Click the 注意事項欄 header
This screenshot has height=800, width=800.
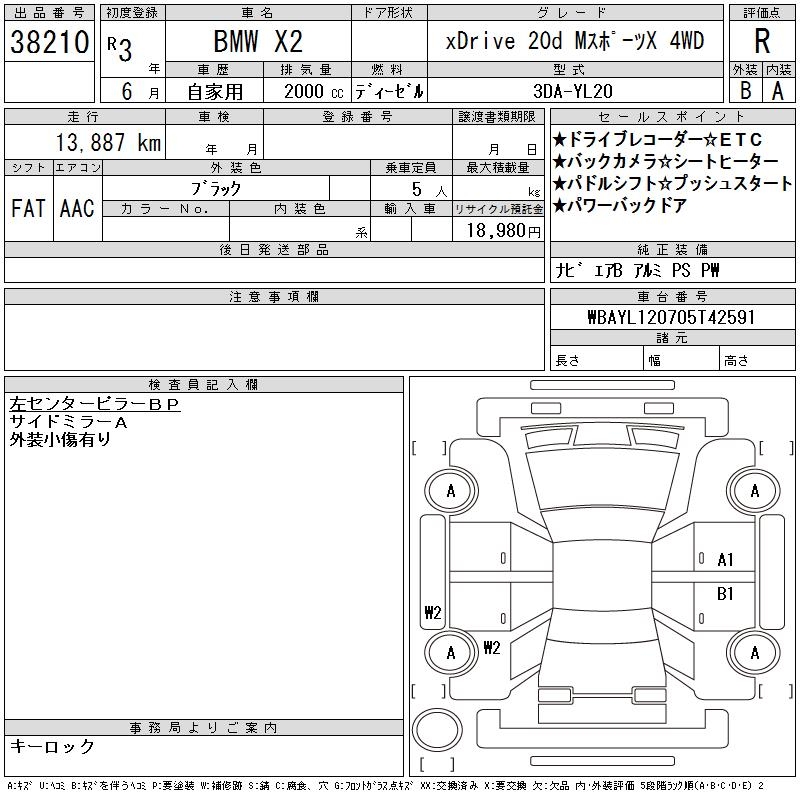(274, 296)
